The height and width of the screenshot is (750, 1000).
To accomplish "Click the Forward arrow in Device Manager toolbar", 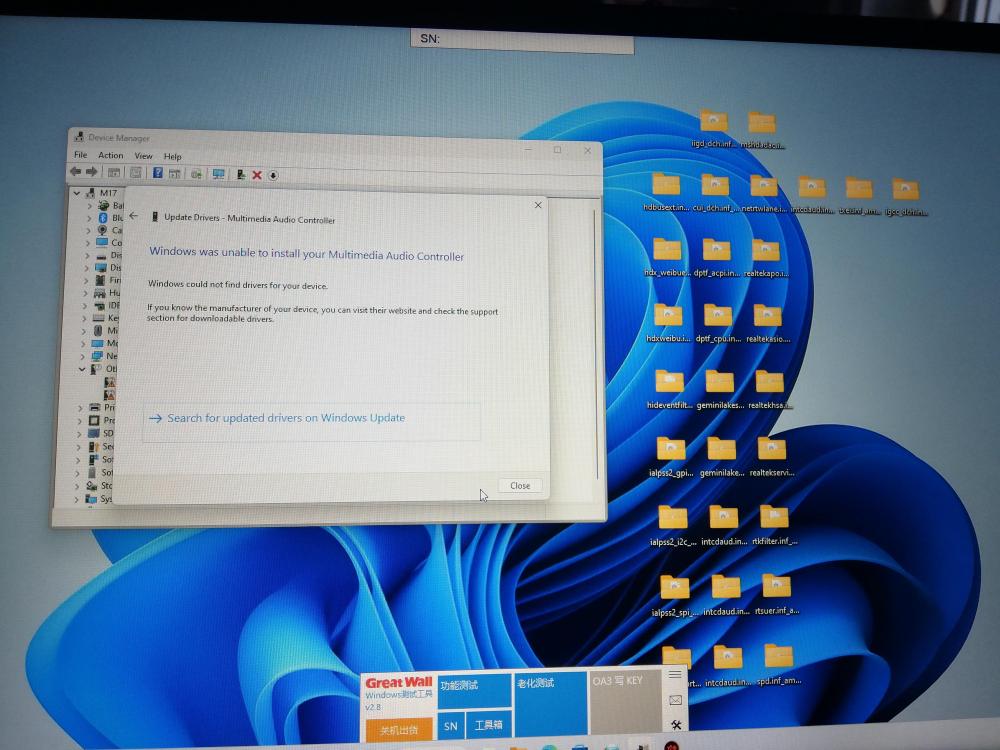I will [x=92, y=172].
